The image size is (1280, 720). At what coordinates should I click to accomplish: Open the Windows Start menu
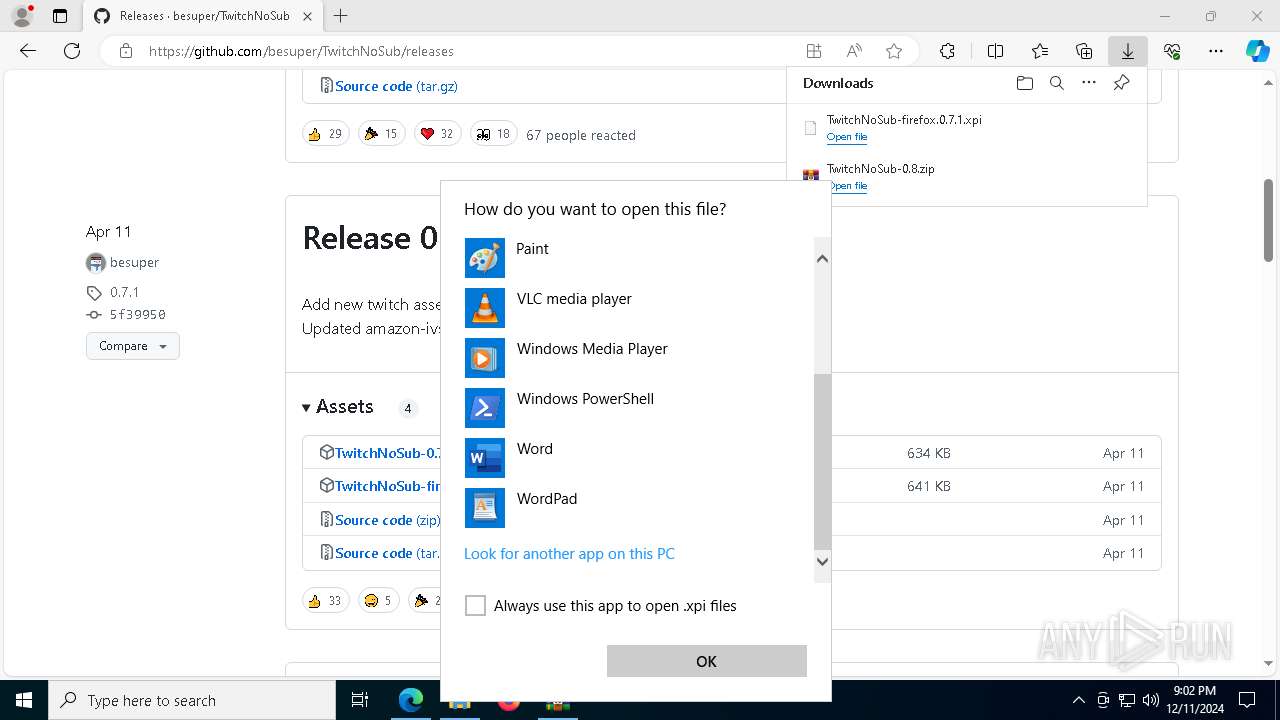[x=24, y=700]
